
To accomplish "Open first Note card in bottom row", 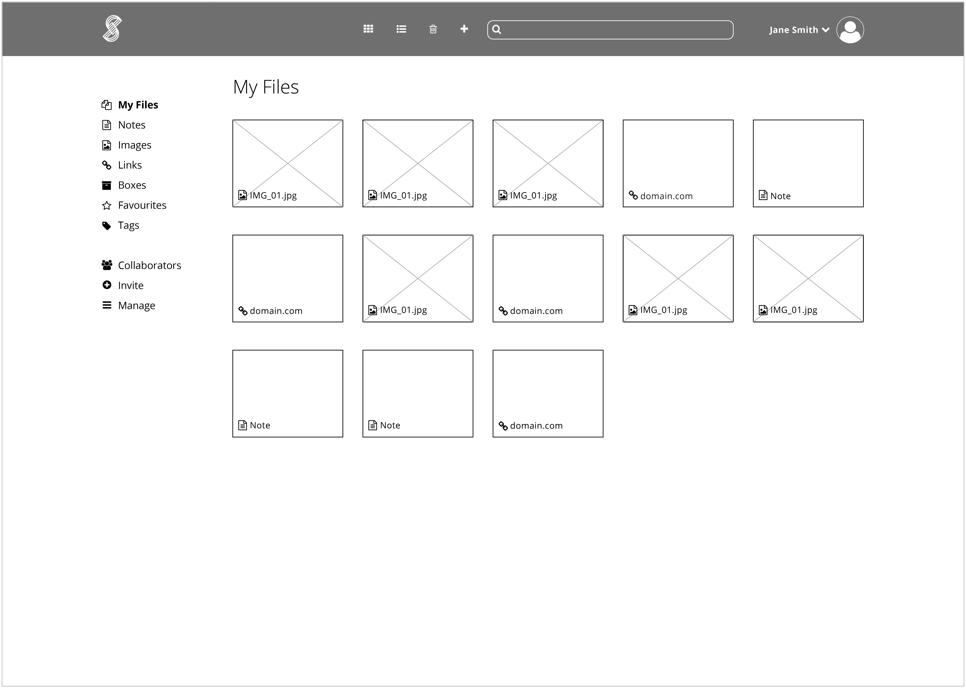I will tap(288, 394).
